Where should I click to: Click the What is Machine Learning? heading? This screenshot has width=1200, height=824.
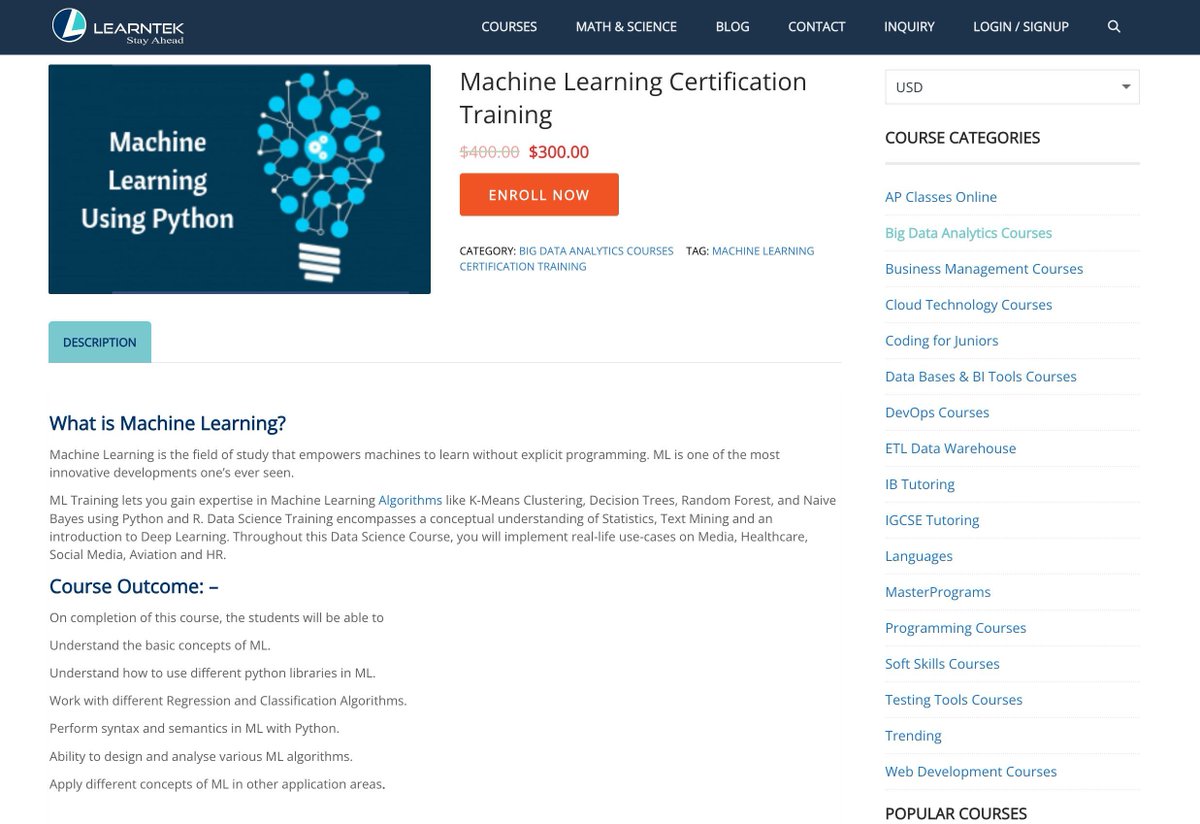click(168, 424)
